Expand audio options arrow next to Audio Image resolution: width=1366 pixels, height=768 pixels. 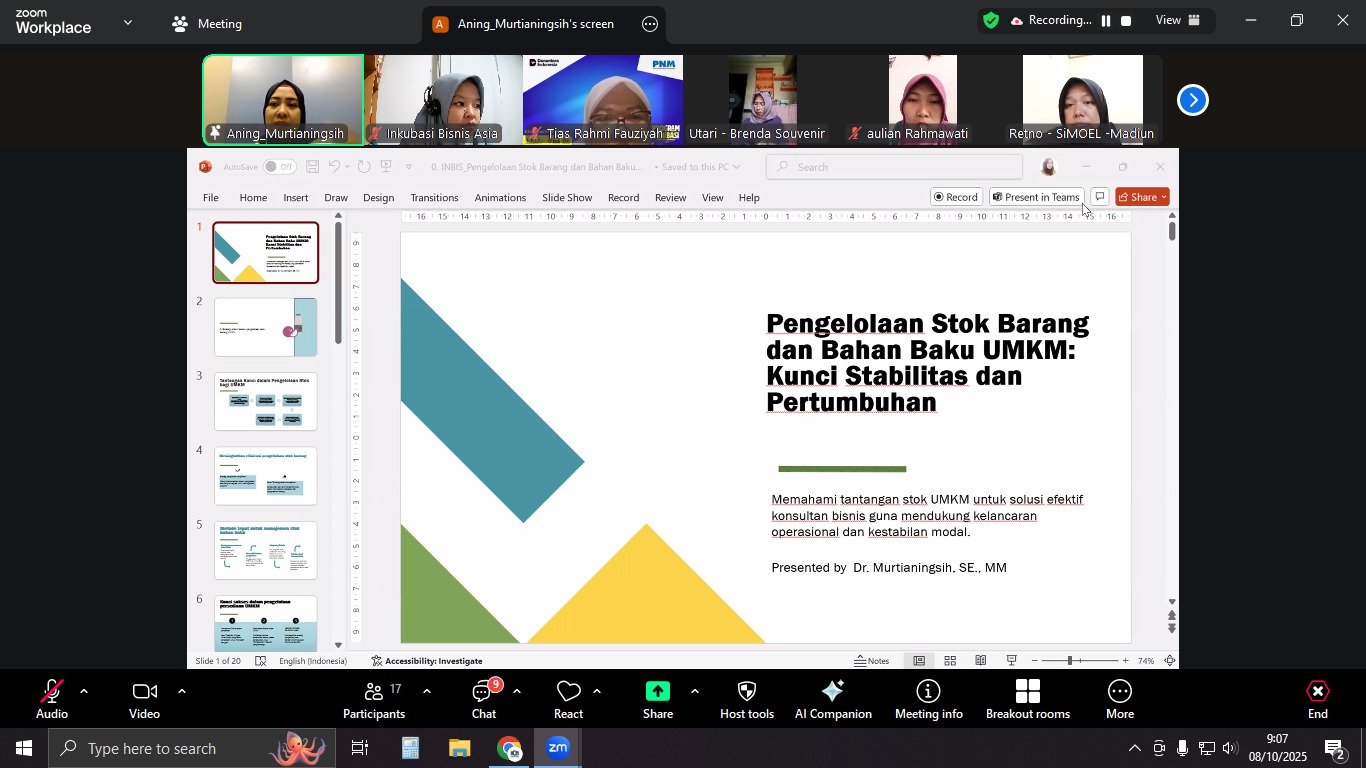[84, 691]
